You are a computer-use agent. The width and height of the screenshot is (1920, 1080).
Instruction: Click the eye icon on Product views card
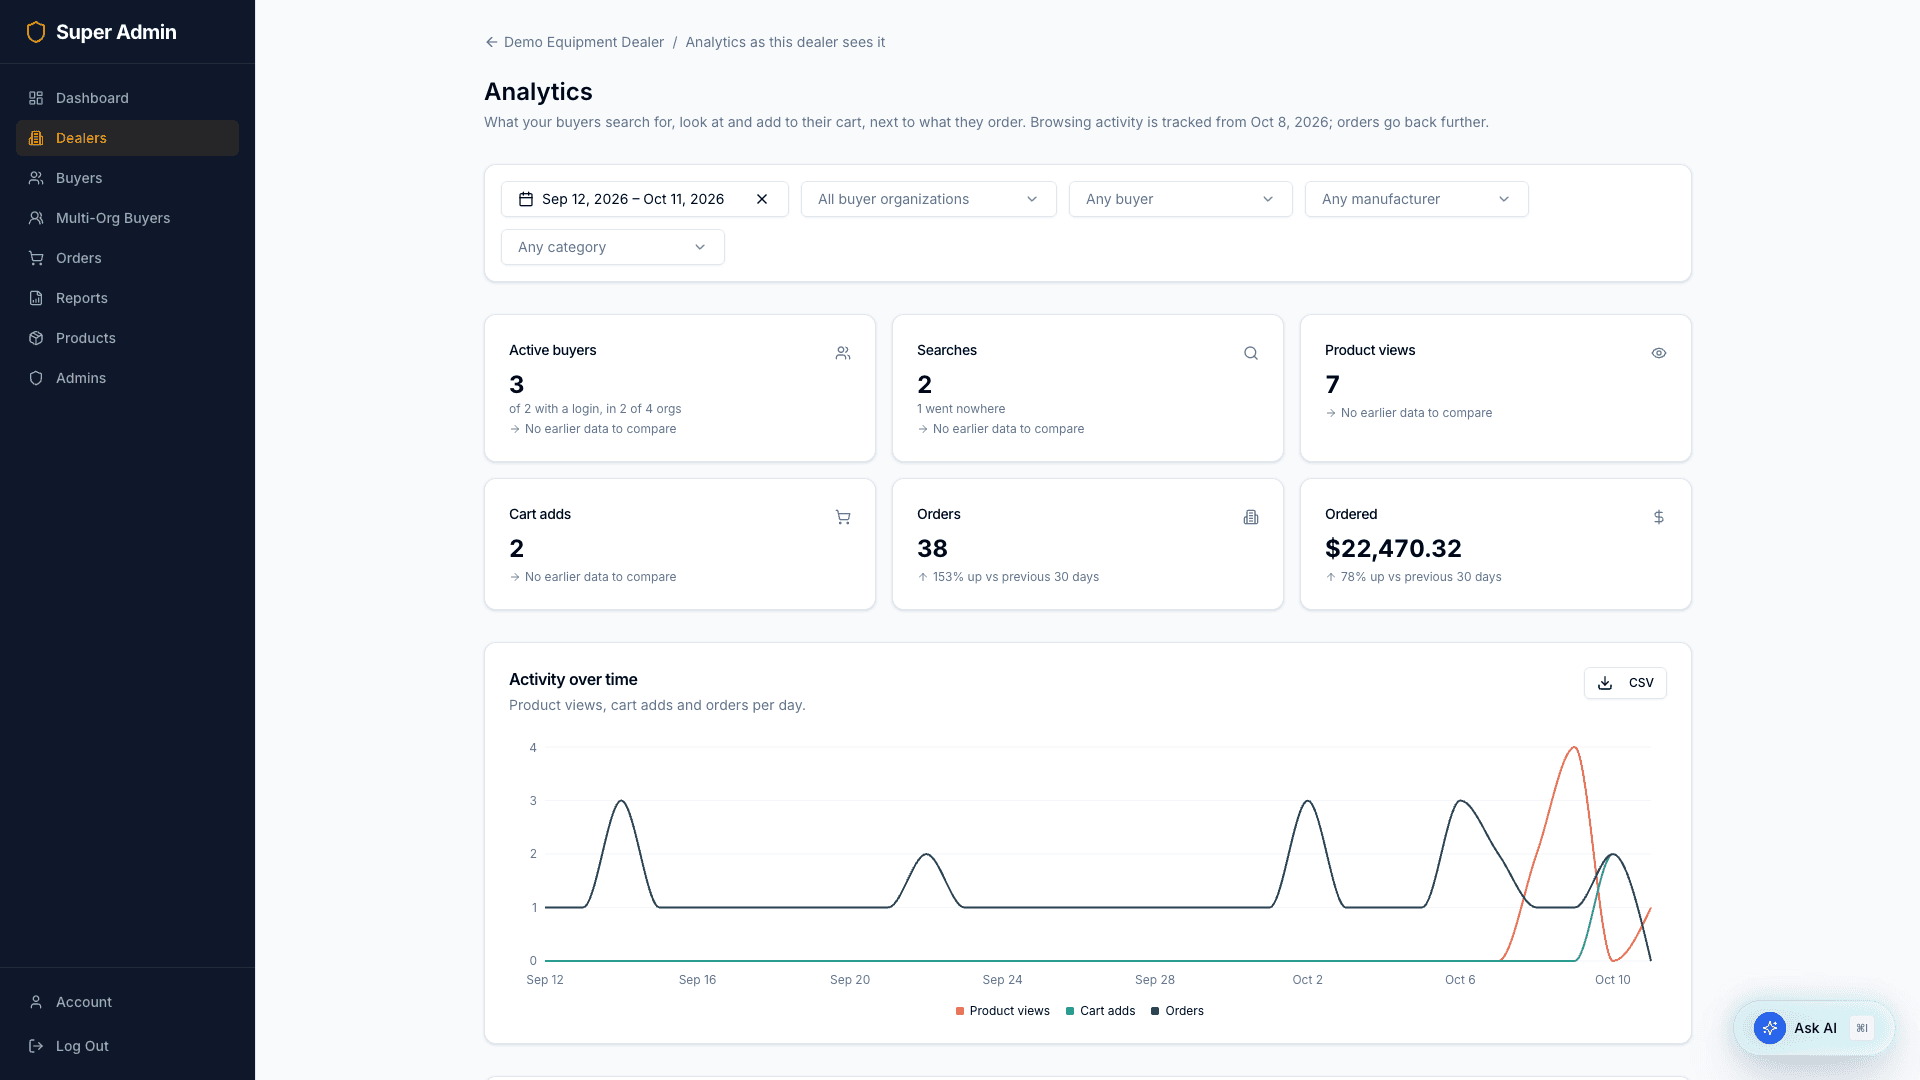1659,353
